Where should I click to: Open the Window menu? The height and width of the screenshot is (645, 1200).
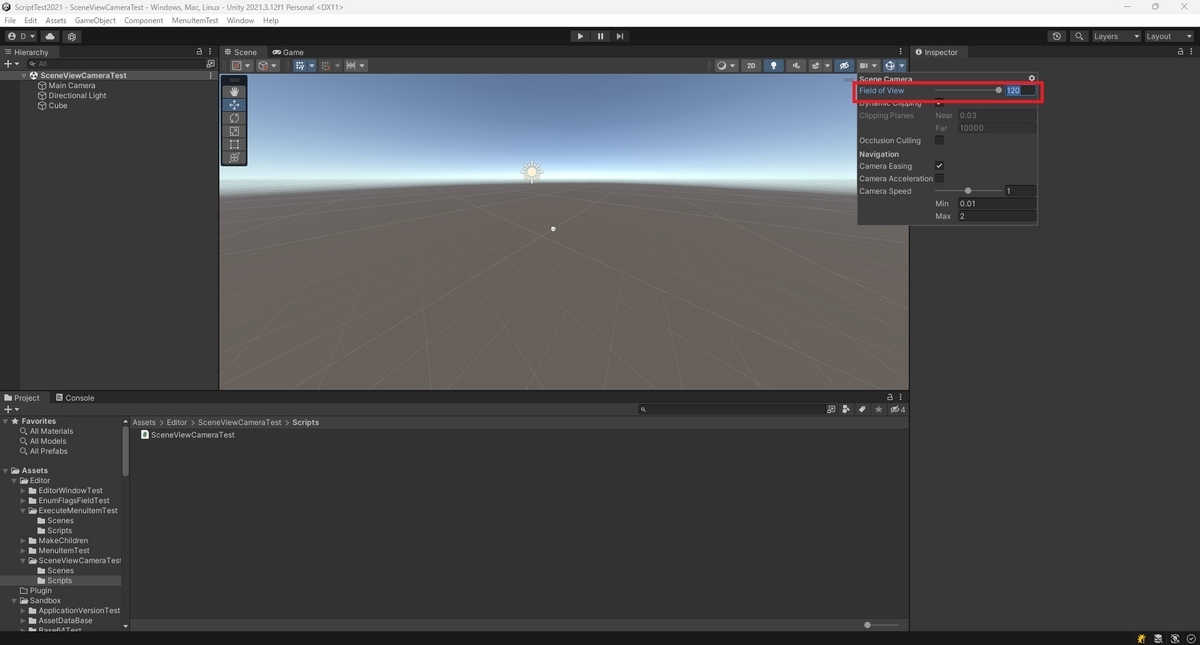240,20
